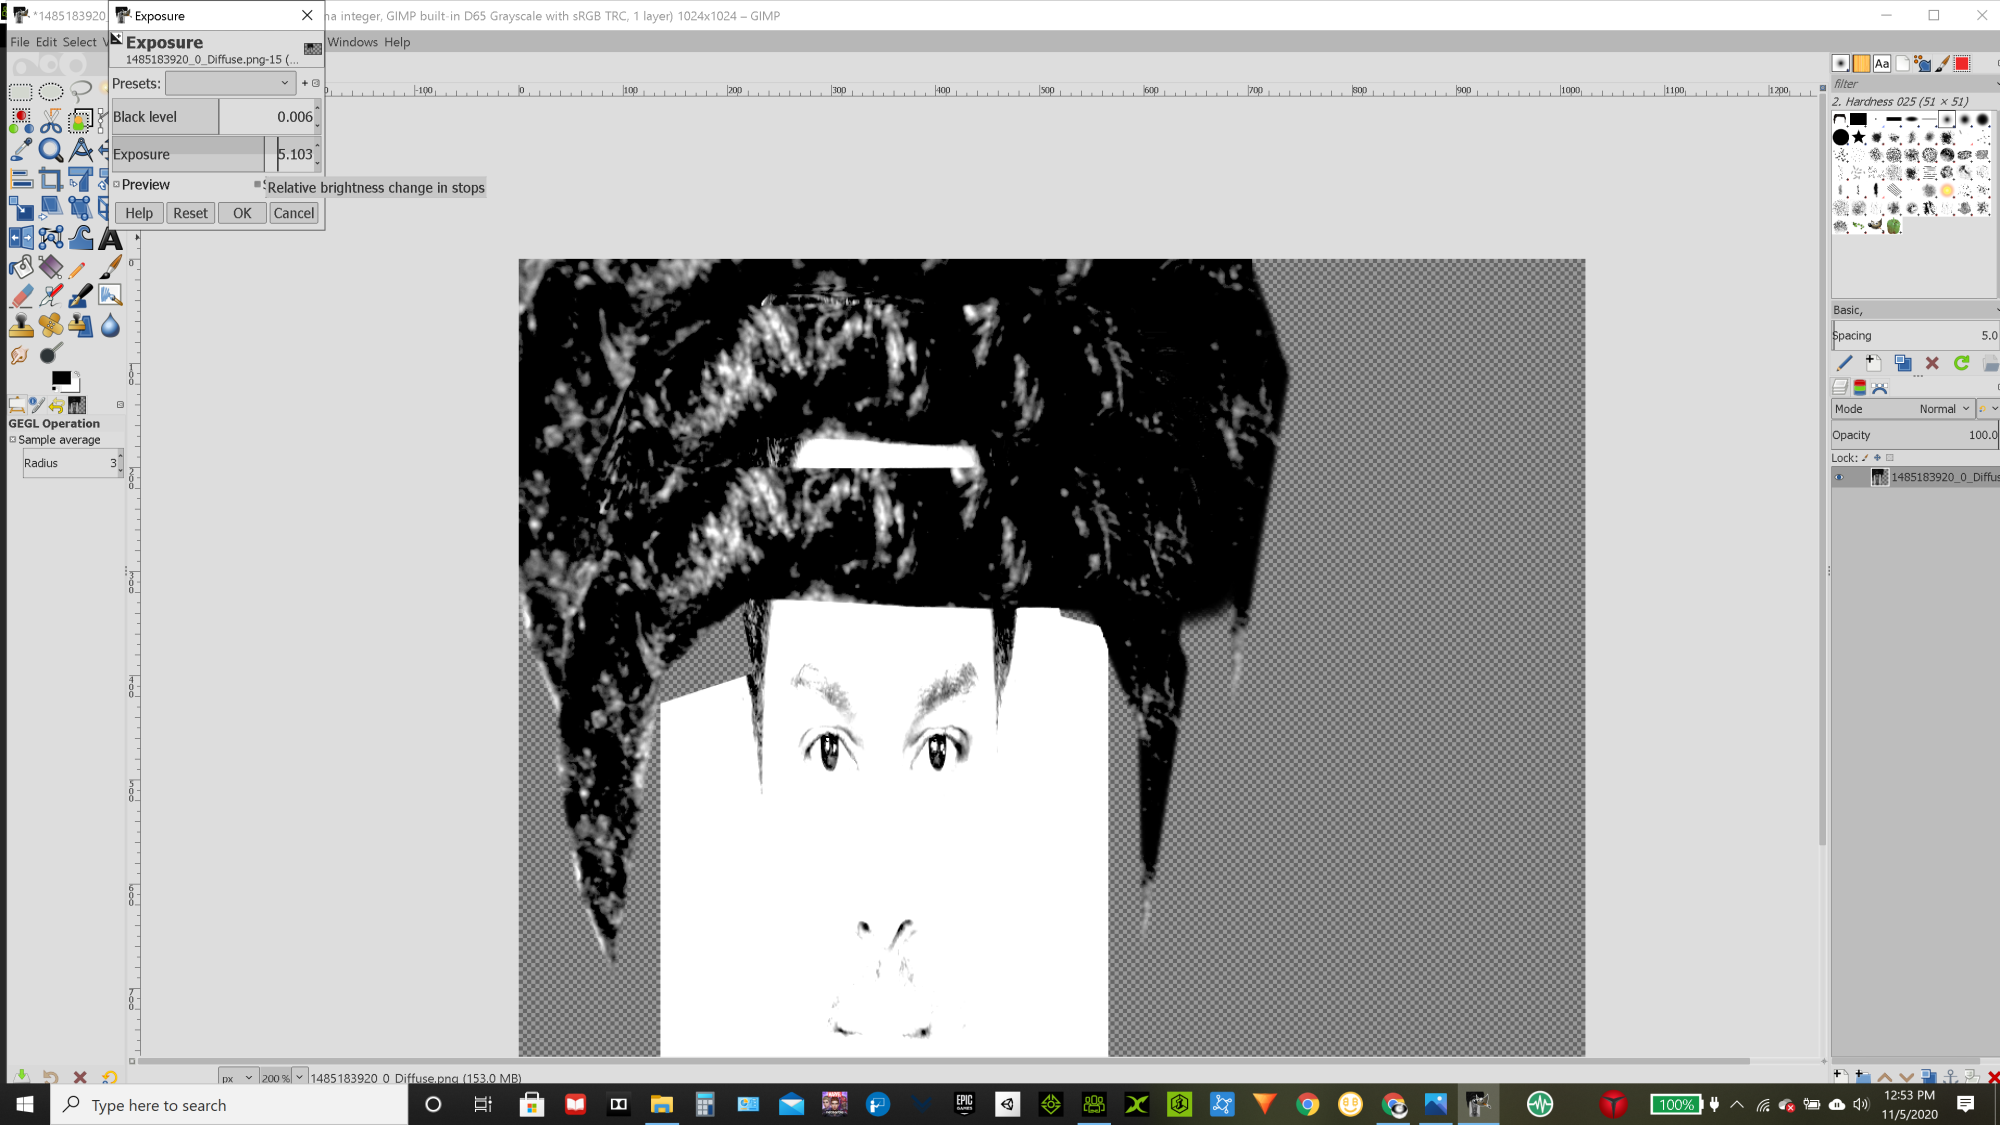Open the Select menu
This screenshot has width=2000, height=1125.
click(80, 42)
